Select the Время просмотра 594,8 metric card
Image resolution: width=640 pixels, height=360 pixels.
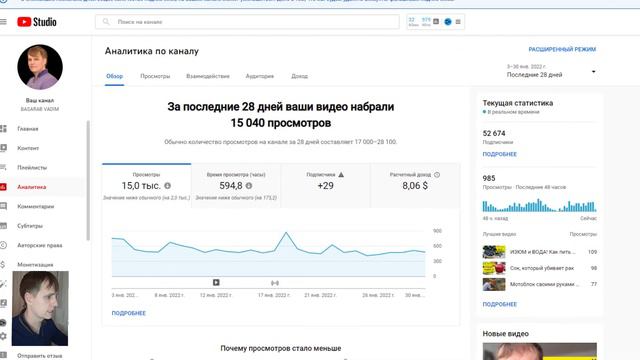tap(236, 186)
